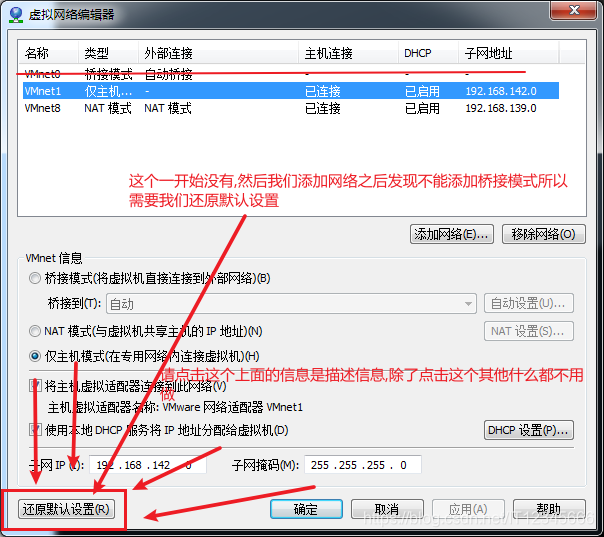Click the NAT 模式 type cell in VMnet8 row

[x=108, y=108]
